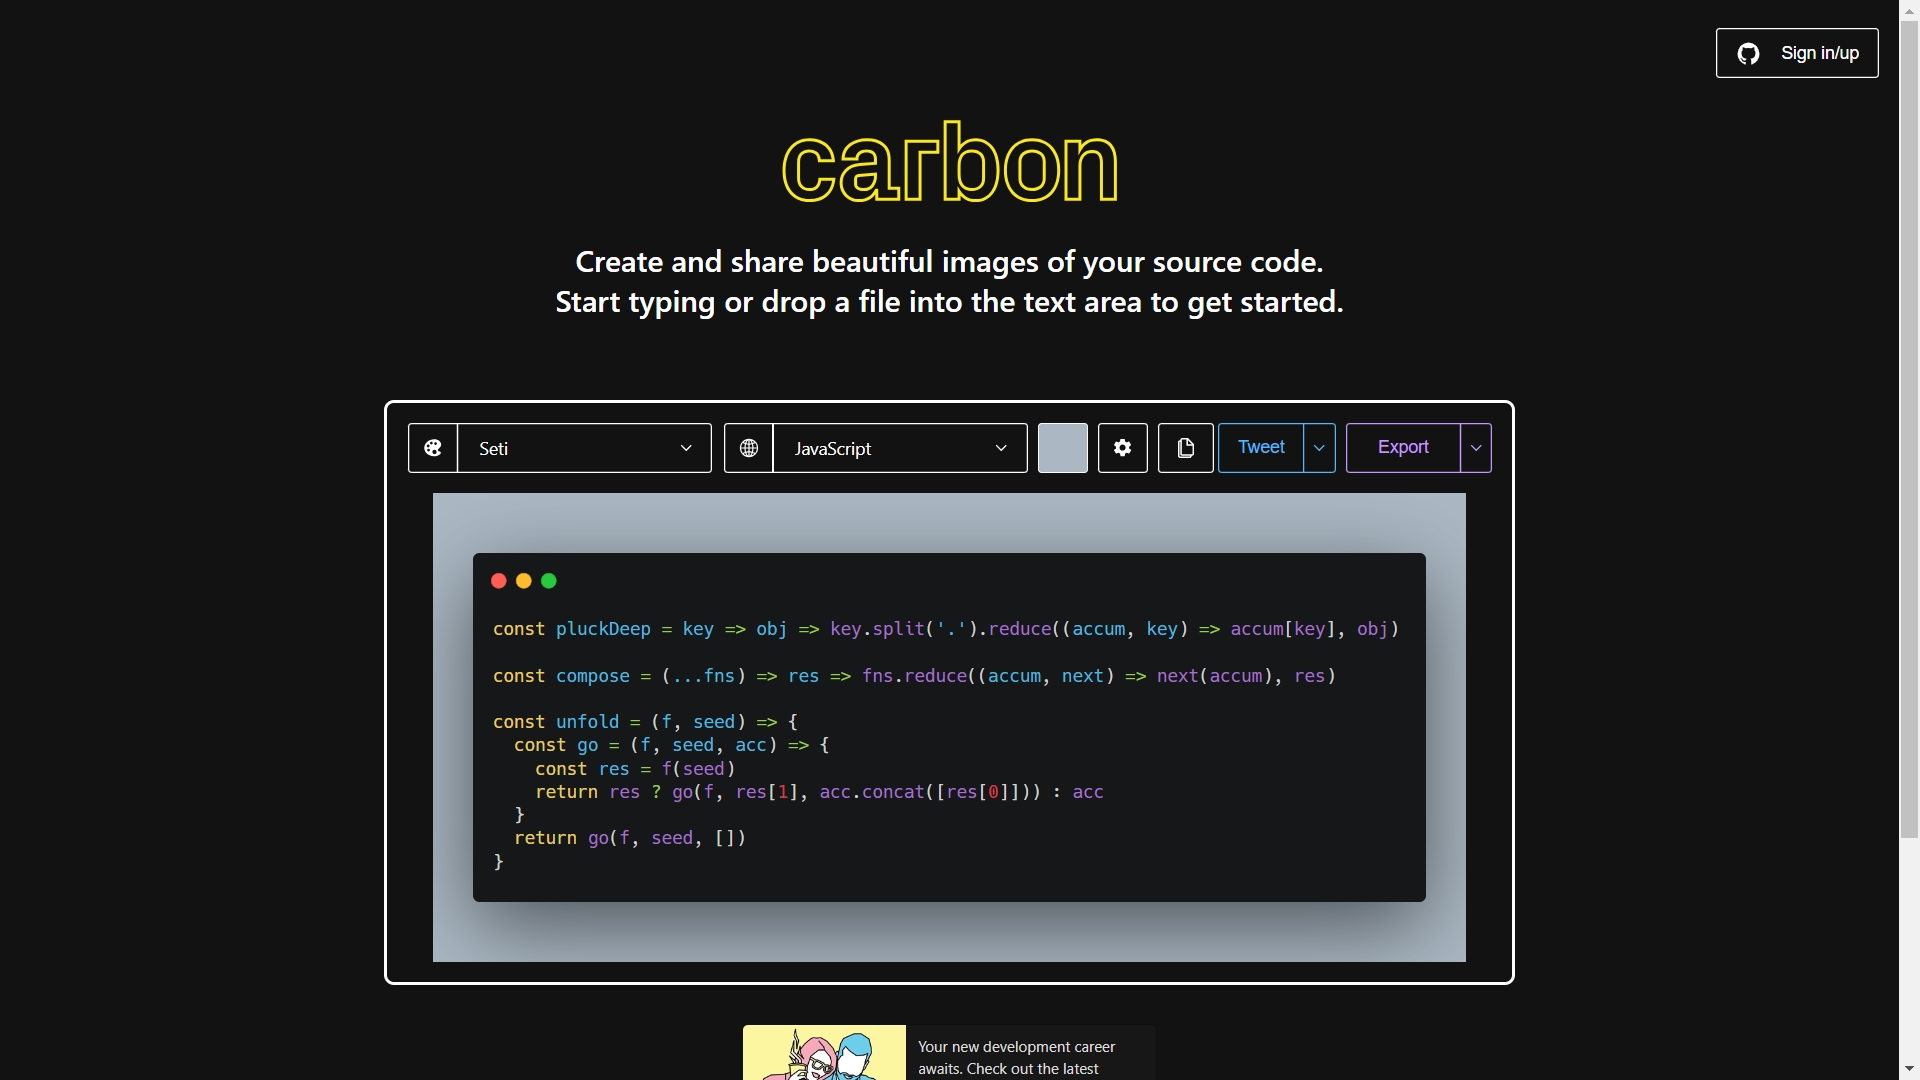Expand the Tweet options arrow
Viewport: 1920px width, 1080px height.
click(x=1320, y=448)
